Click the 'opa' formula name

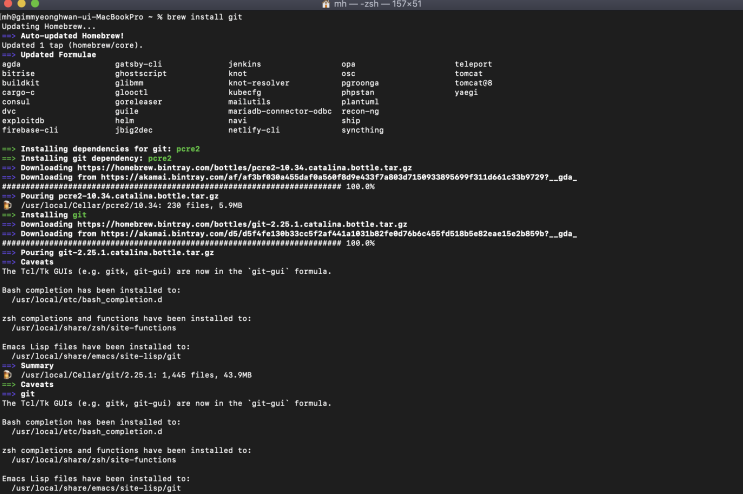pyautogui.click(x=348, y=64)
